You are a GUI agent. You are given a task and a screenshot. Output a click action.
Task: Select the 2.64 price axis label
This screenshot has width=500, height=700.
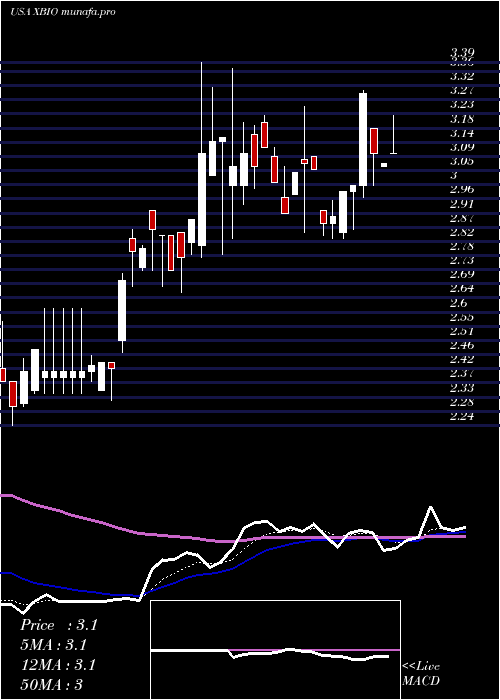pos(462,289)
